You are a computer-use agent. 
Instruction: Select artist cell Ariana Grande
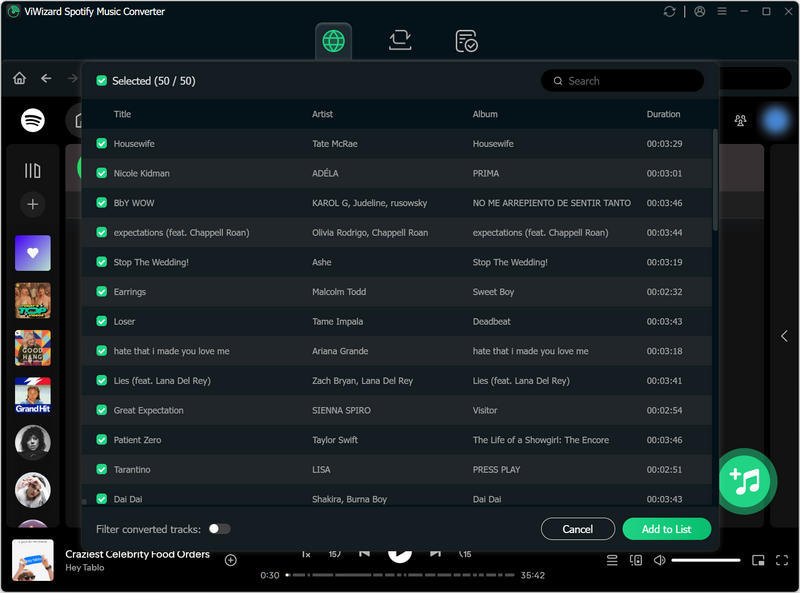(x=340, y=351)
